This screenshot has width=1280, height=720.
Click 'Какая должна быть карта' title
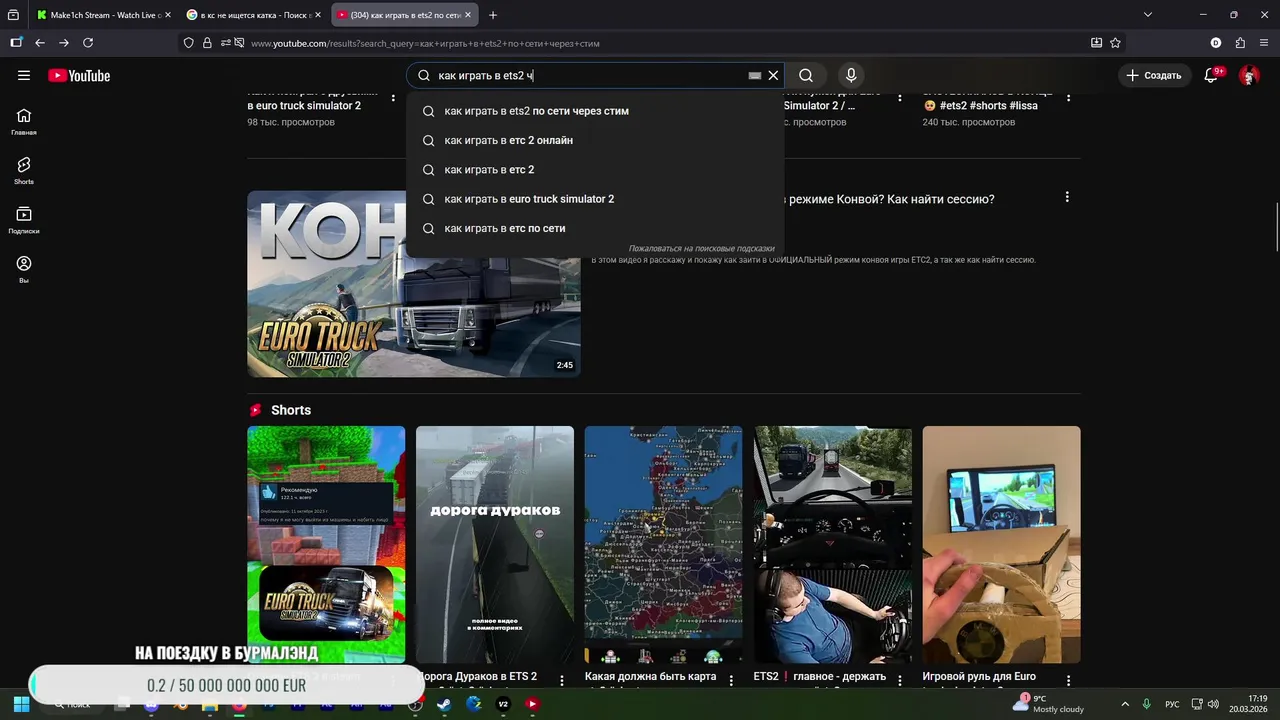[x=651, y=677]
